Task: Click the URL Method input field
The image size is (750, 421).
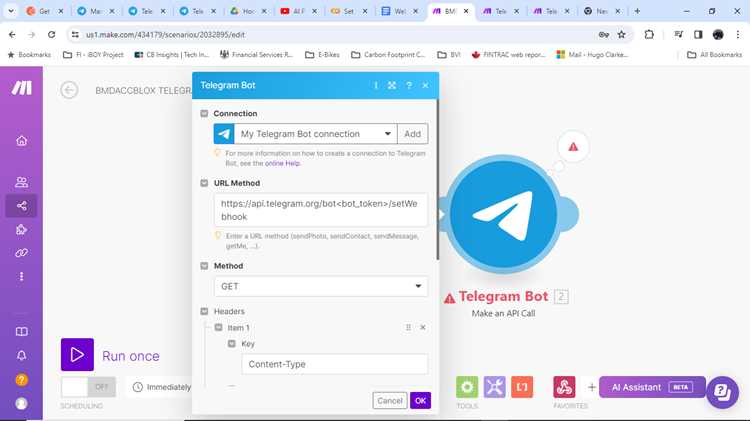Action: pos(321,210)
